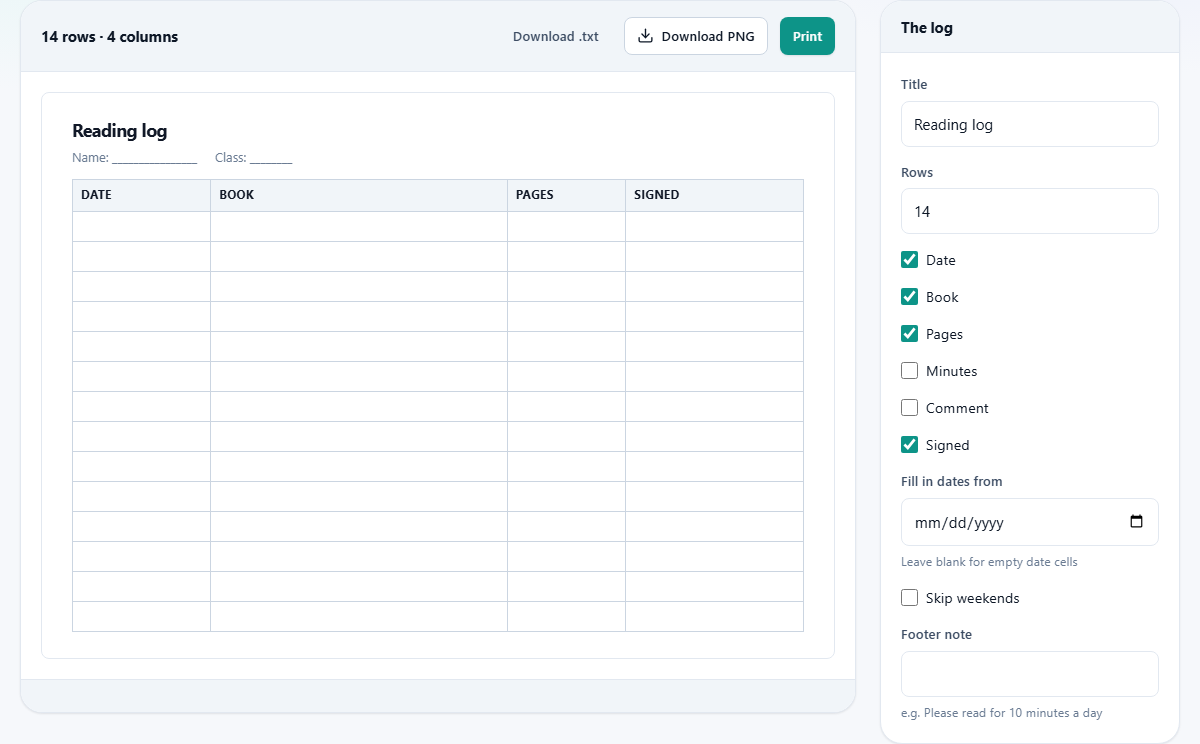
Task: Click the BOOK column header
Action: coord(359,195)
